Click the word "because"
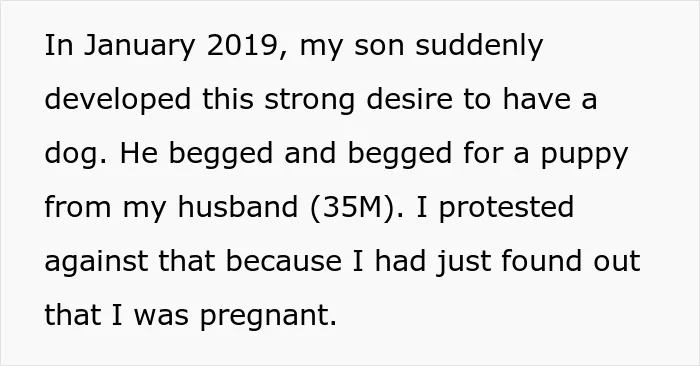 pyautogui.click(x=283, y=261)
